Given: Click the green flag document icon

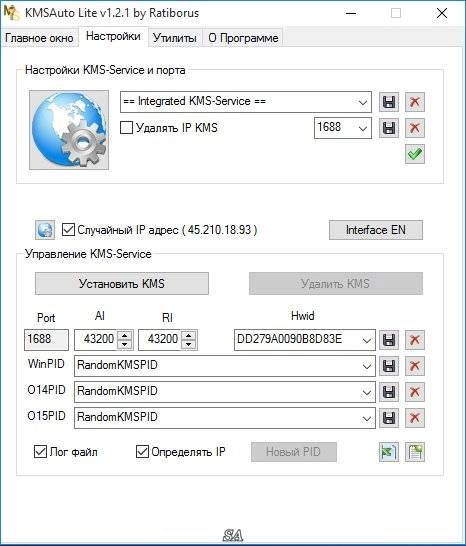Looking at the screenshot, I should tap(389, 452).
